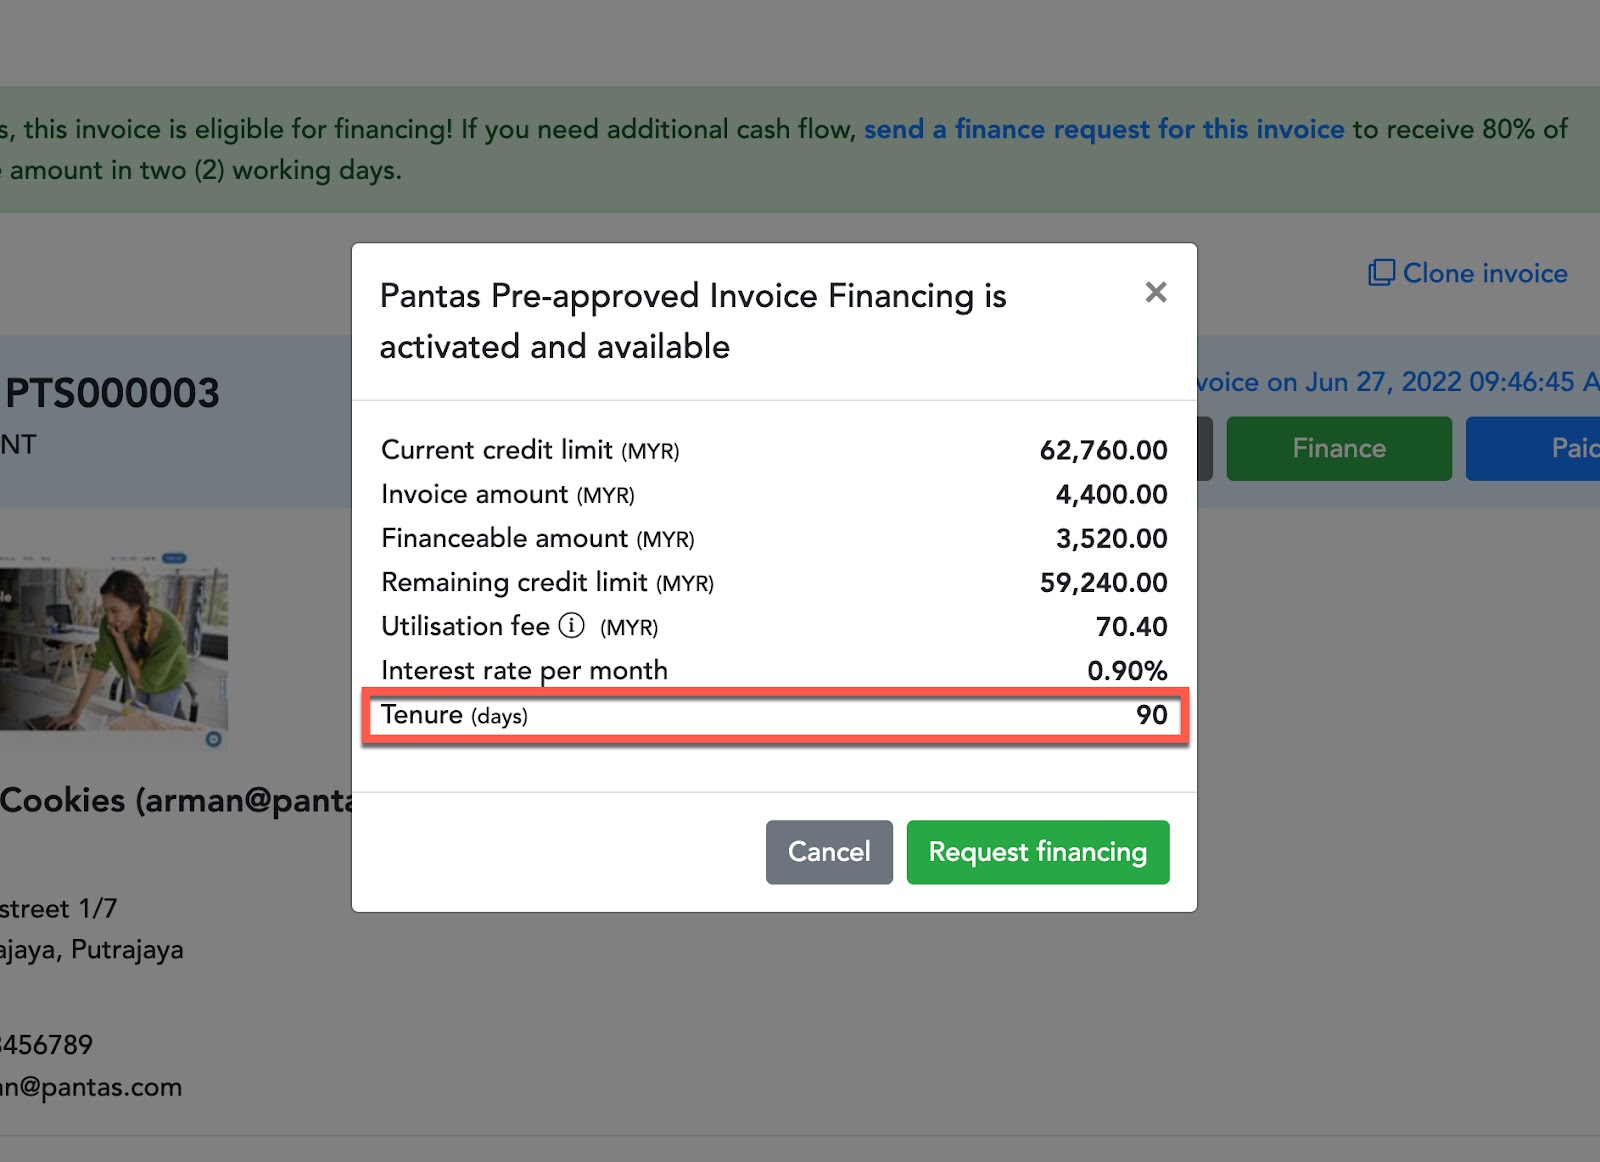Screen dimensions: 1600x1162
Task: Submit with the Request financing button
Action: 1037,852
